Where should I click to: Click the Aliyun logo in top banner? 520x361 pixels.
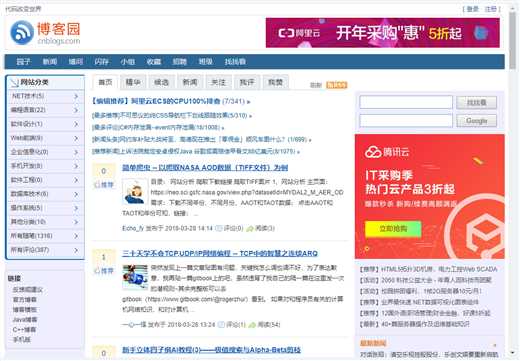point(299,33)
